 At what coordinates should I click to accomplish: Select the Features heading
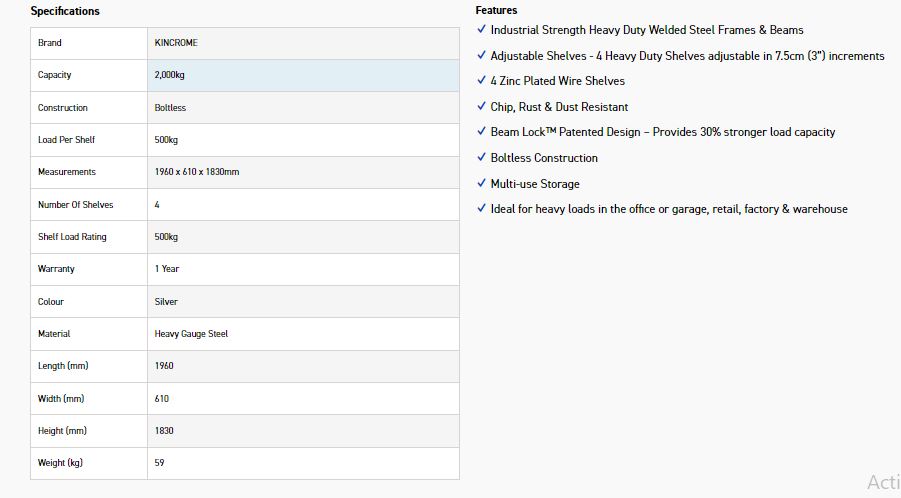click(x=497, y=10)
